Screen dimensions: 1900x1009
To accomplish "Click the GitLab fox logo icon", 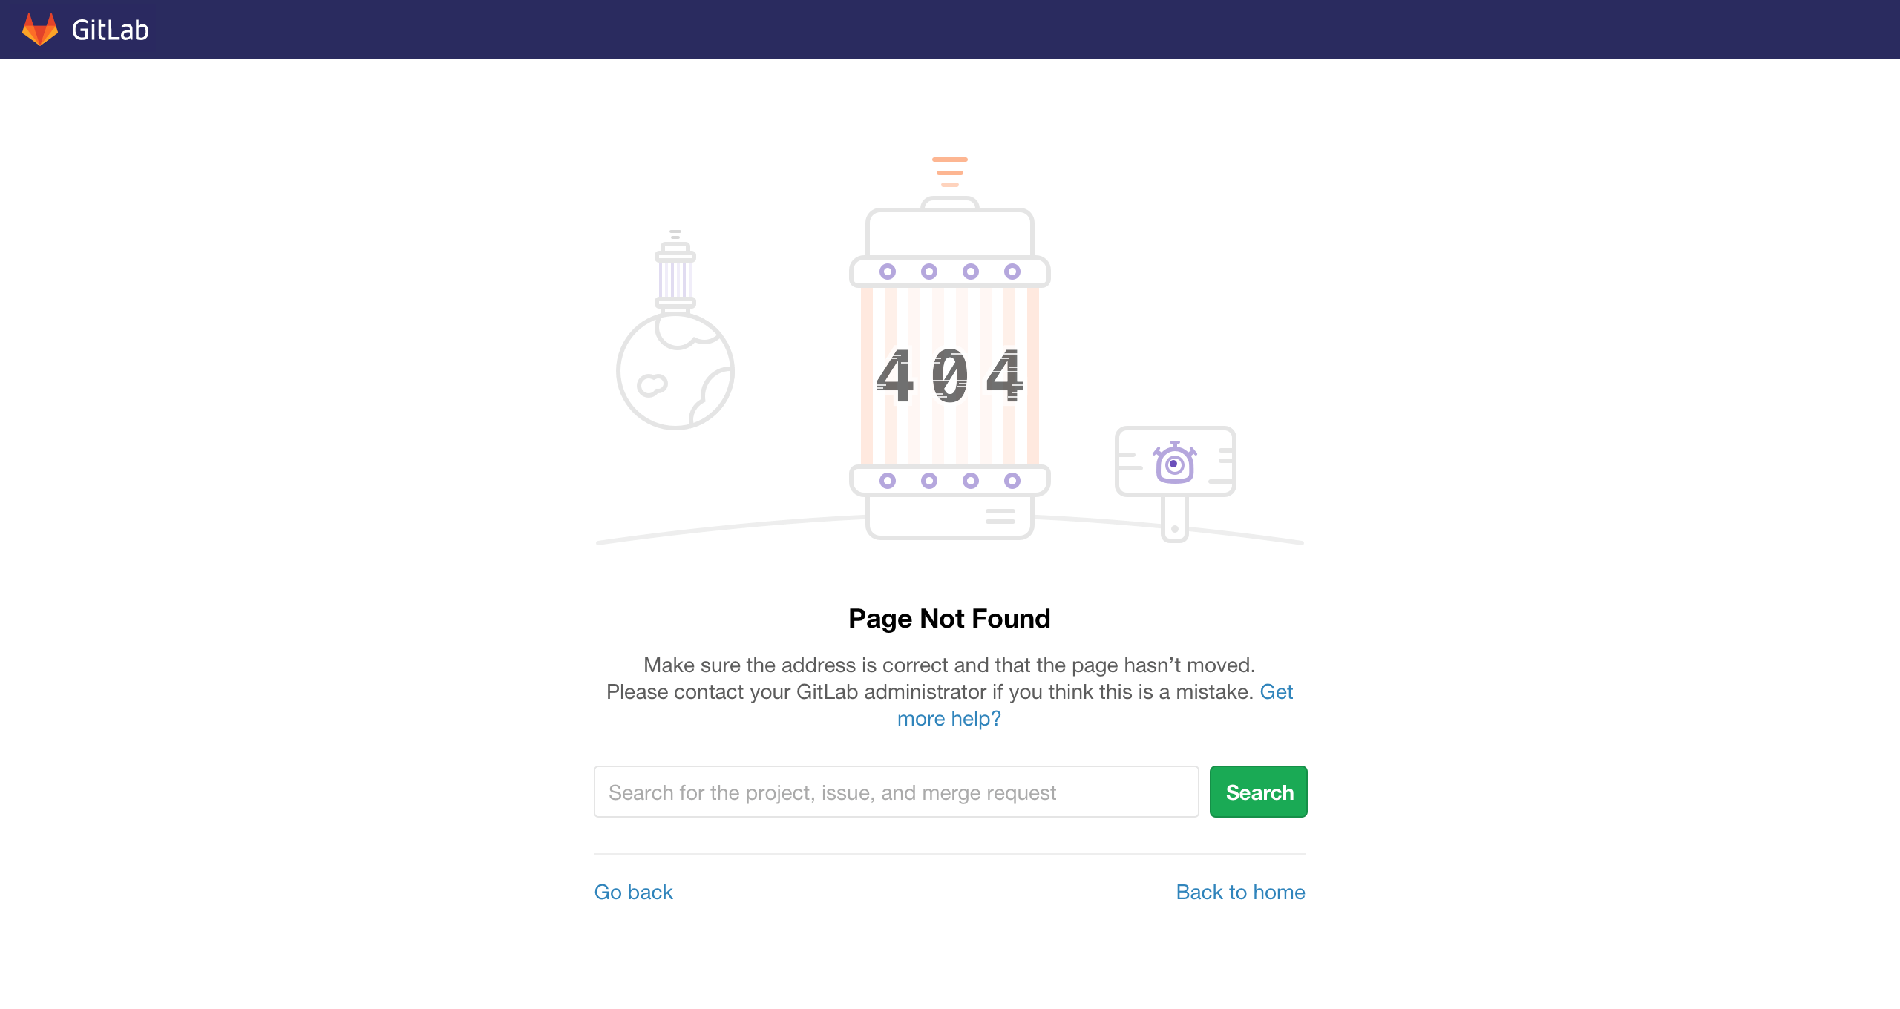I will [x=40, y=29].
